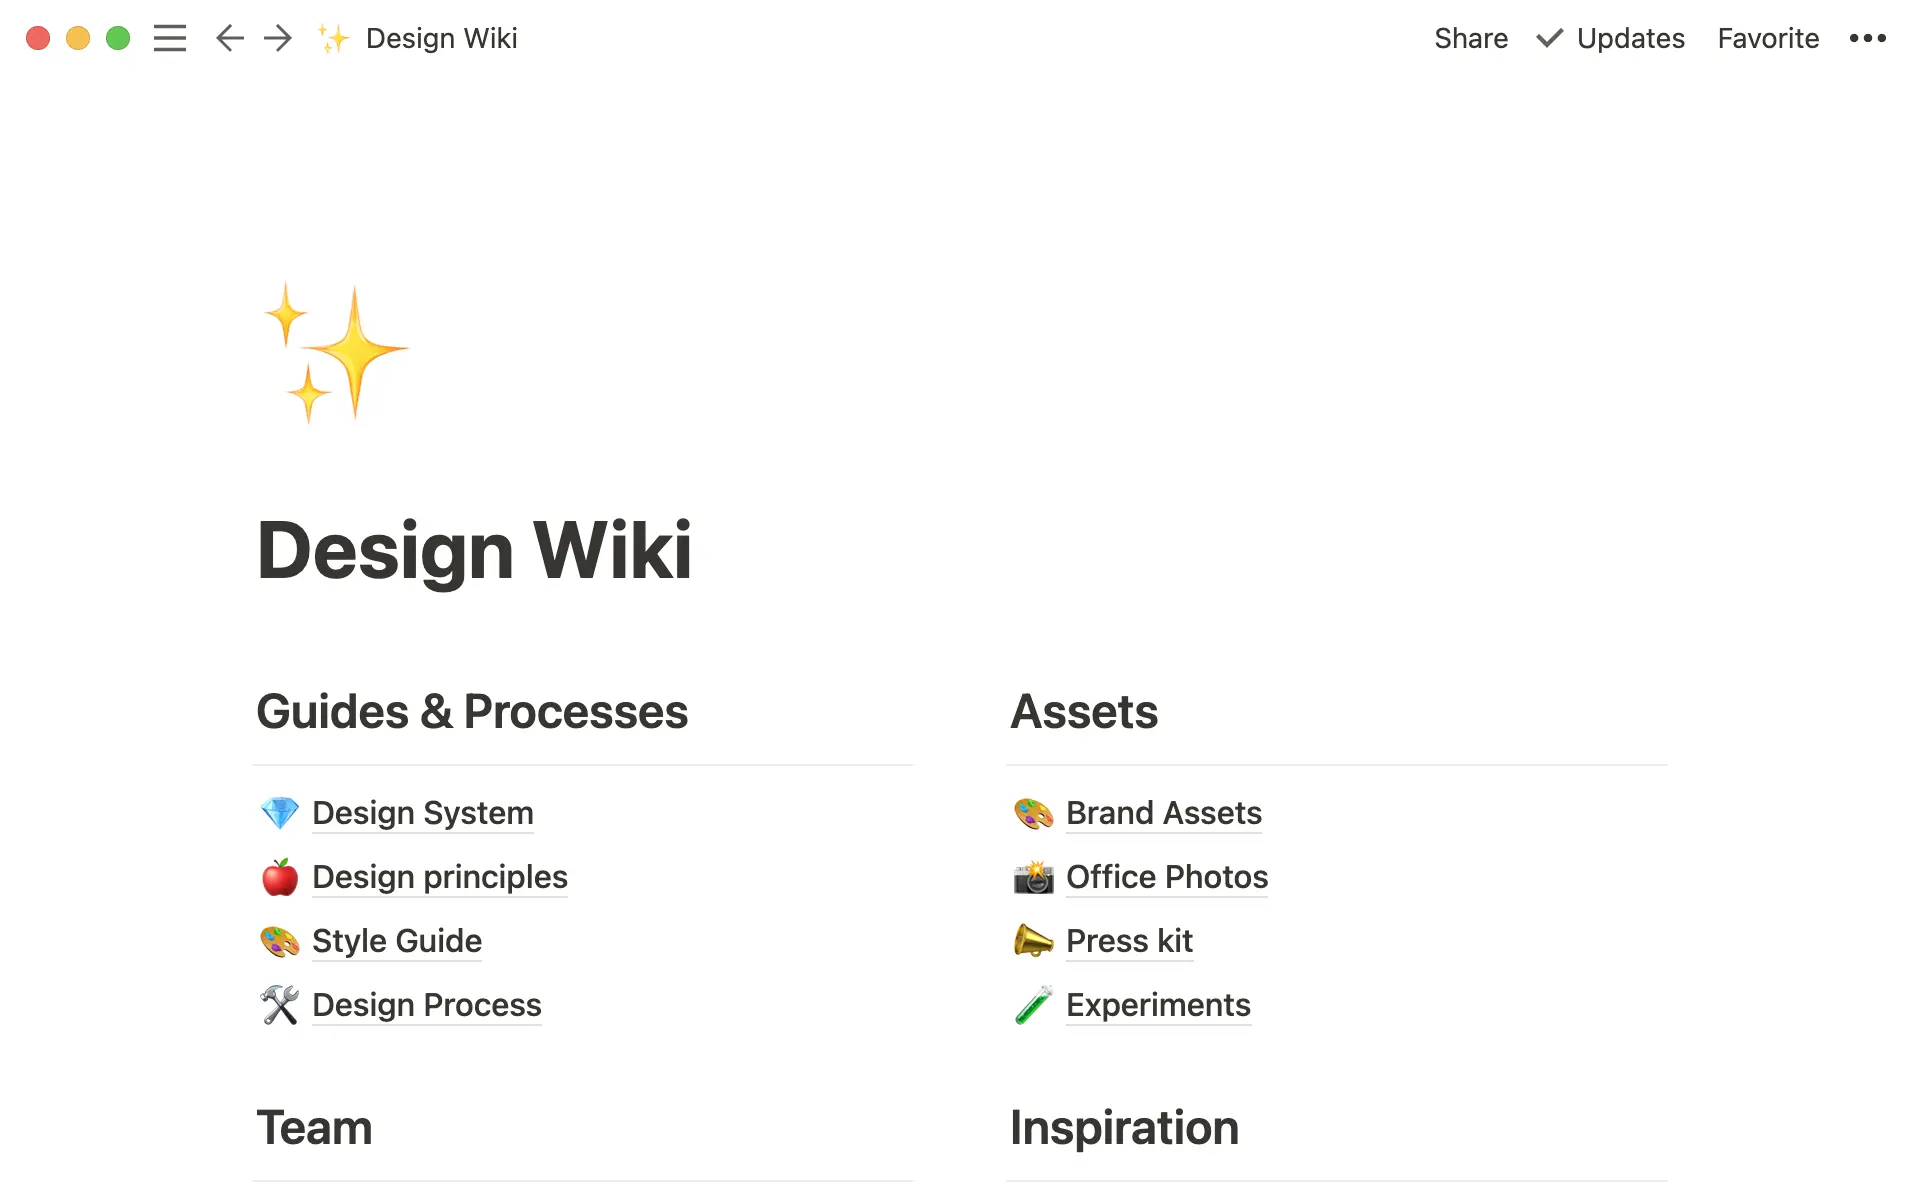Viewport: 1920px width, 1200px height.
Task: Click the test tube icon beside Experiments
Action: (x=1033, y=1005)
